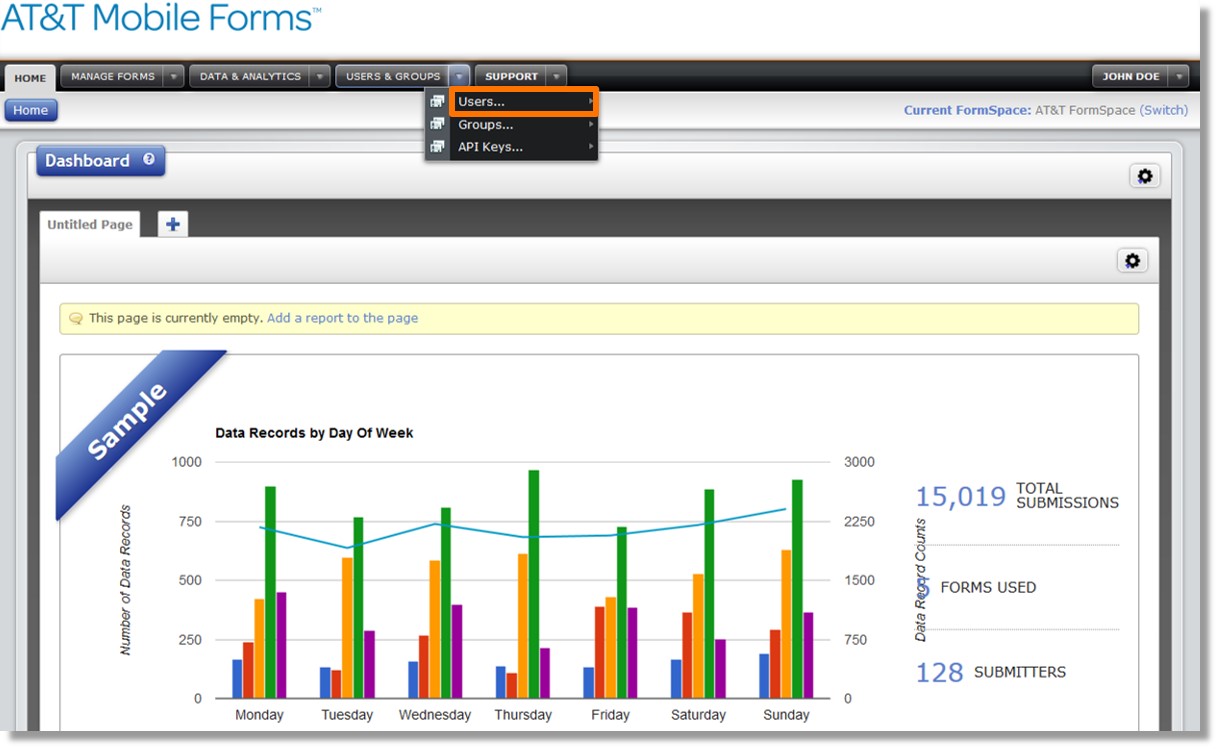This screenshot has width=1218, height=749.
Task: Open the Dashboard help question-mark icon
Action: click(149, 159)
